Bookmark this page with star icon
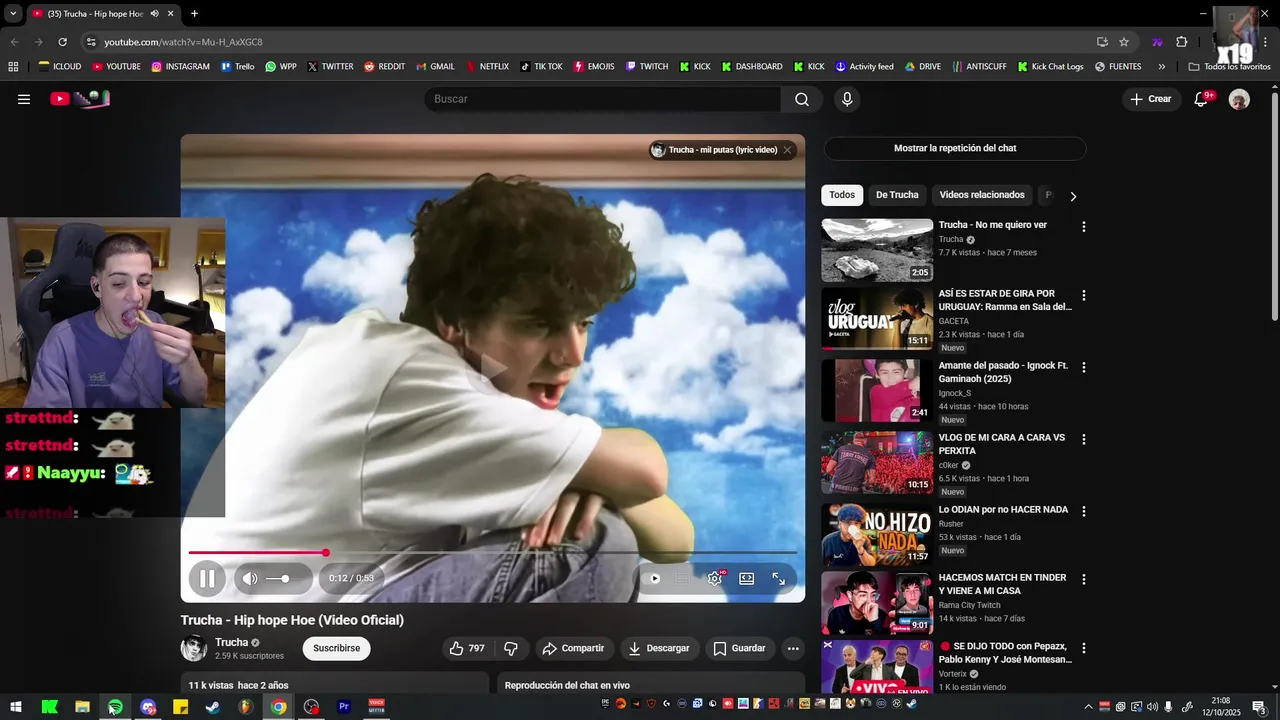1280x720 pixels. tap(1124, 42)
